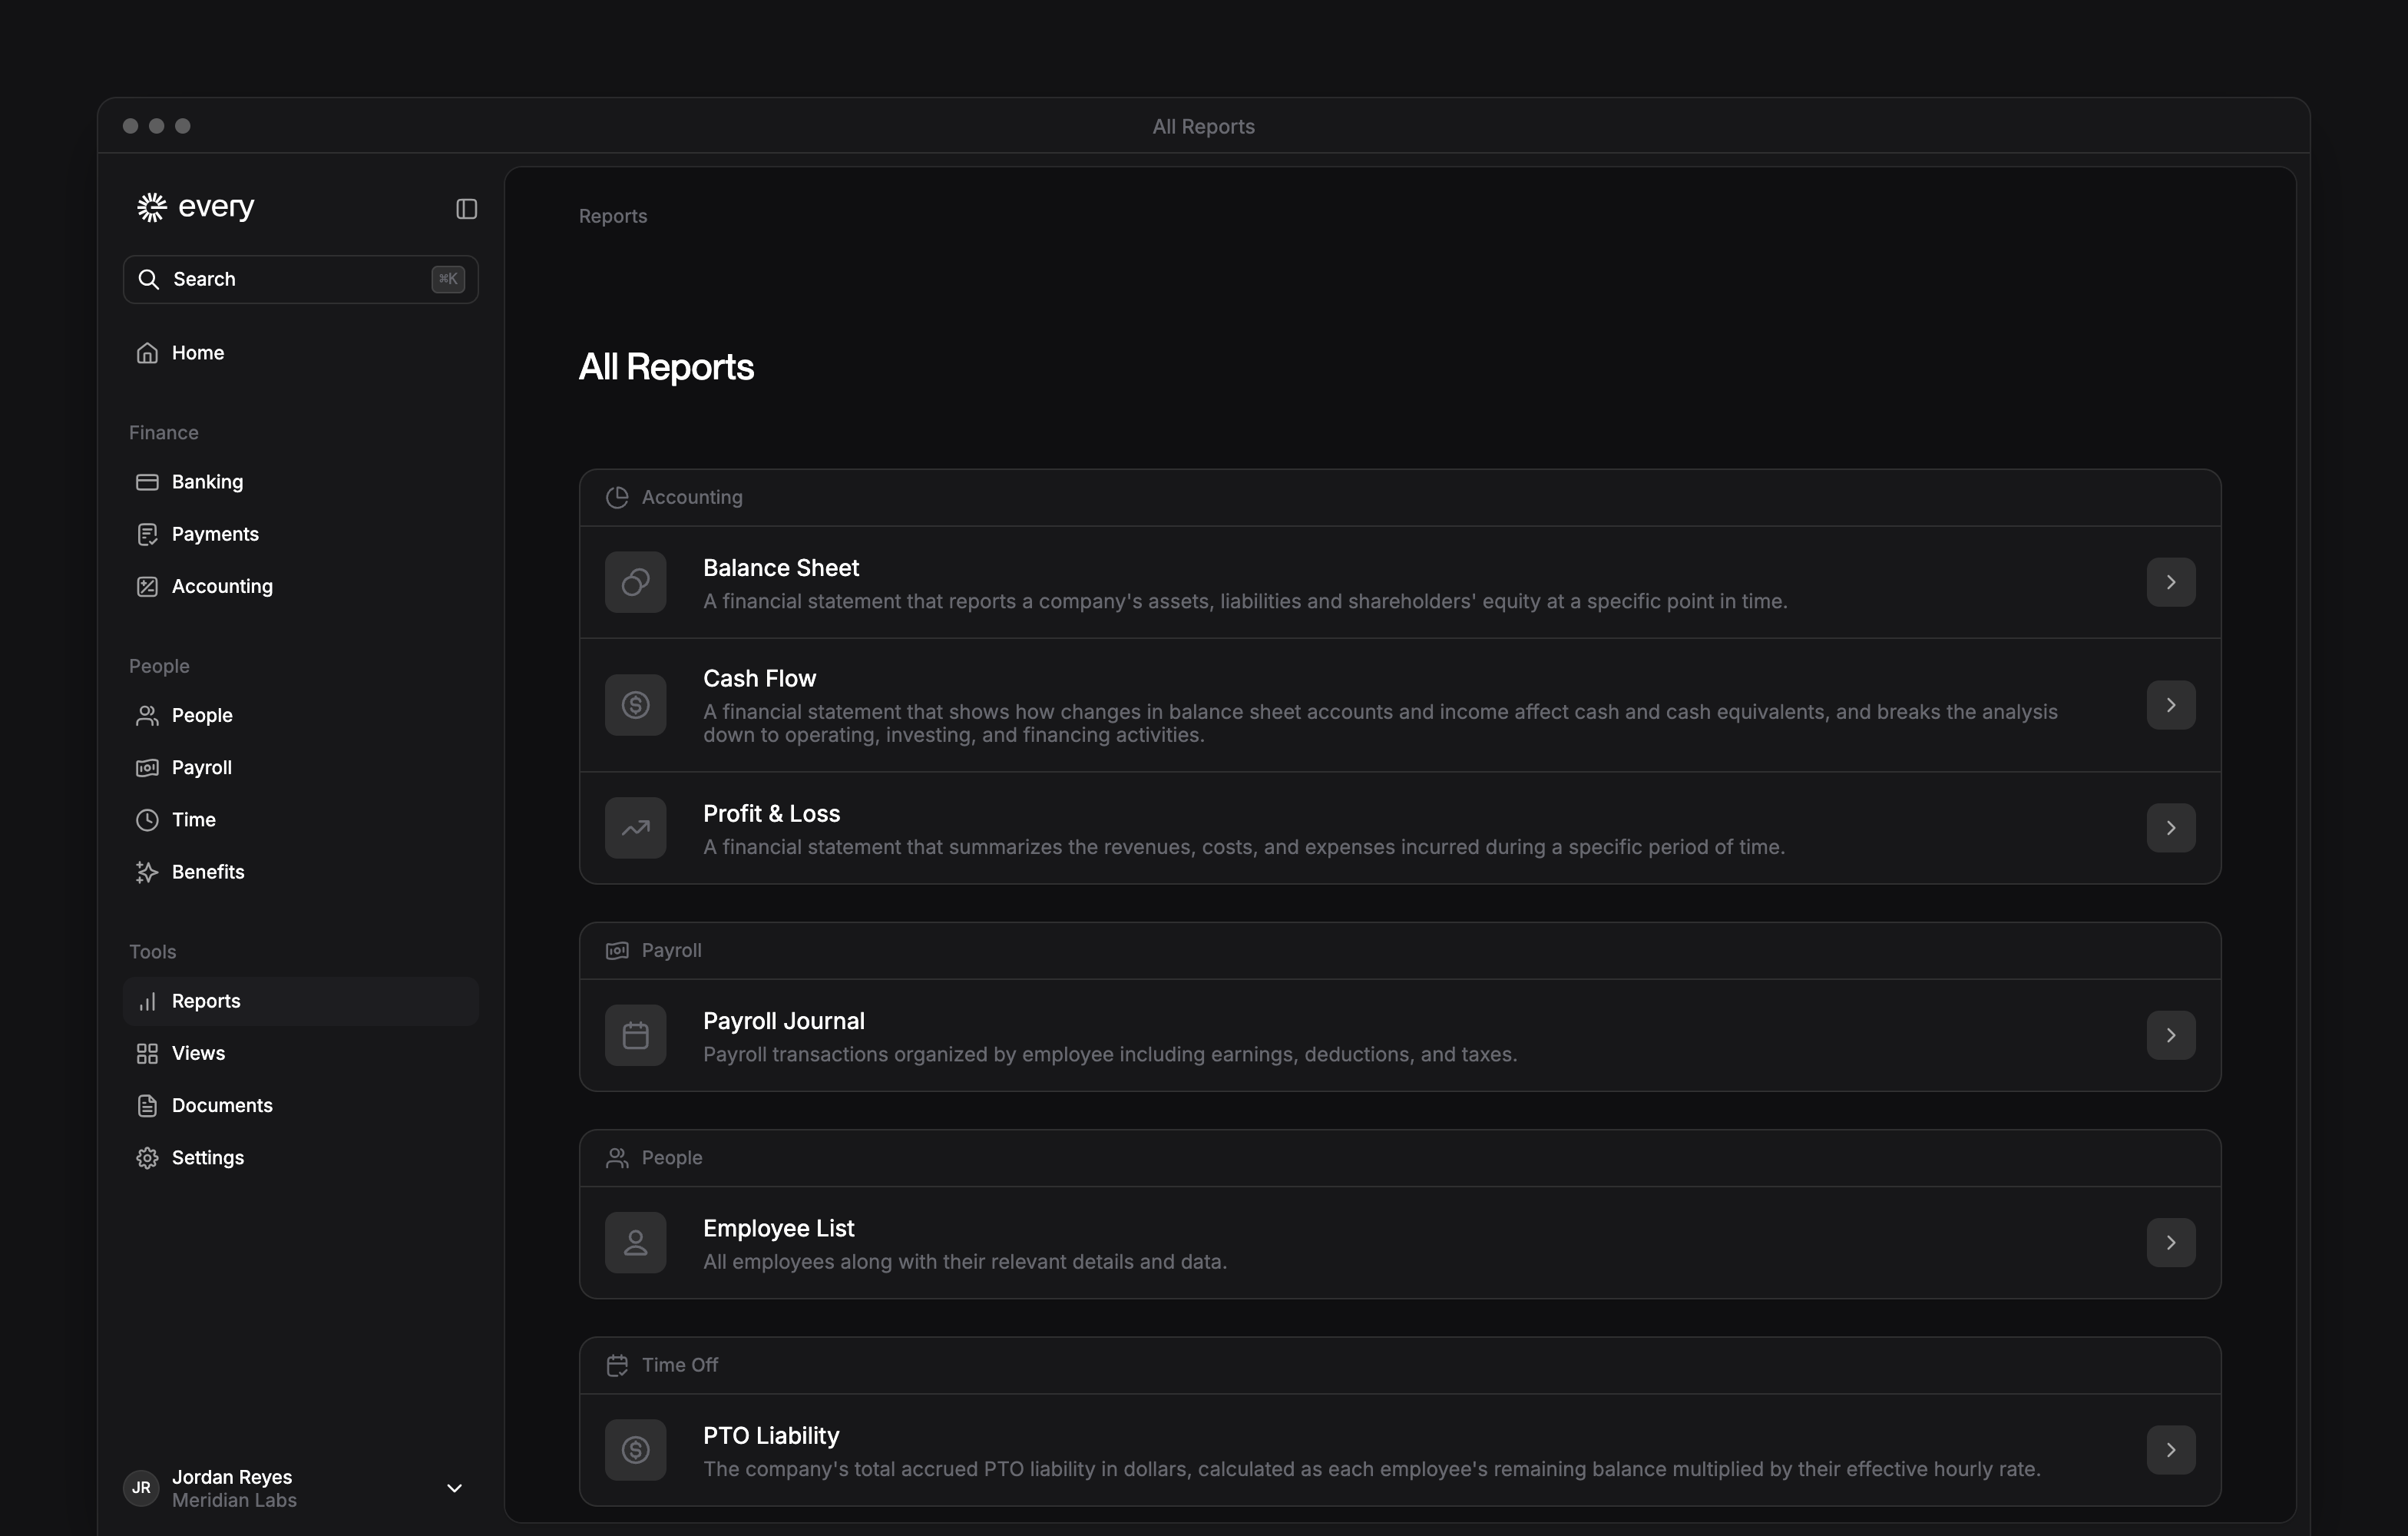Screen dimensions: 2408x1536
Task: Click the Cash Flow title
Action: (x=759, y=678)
